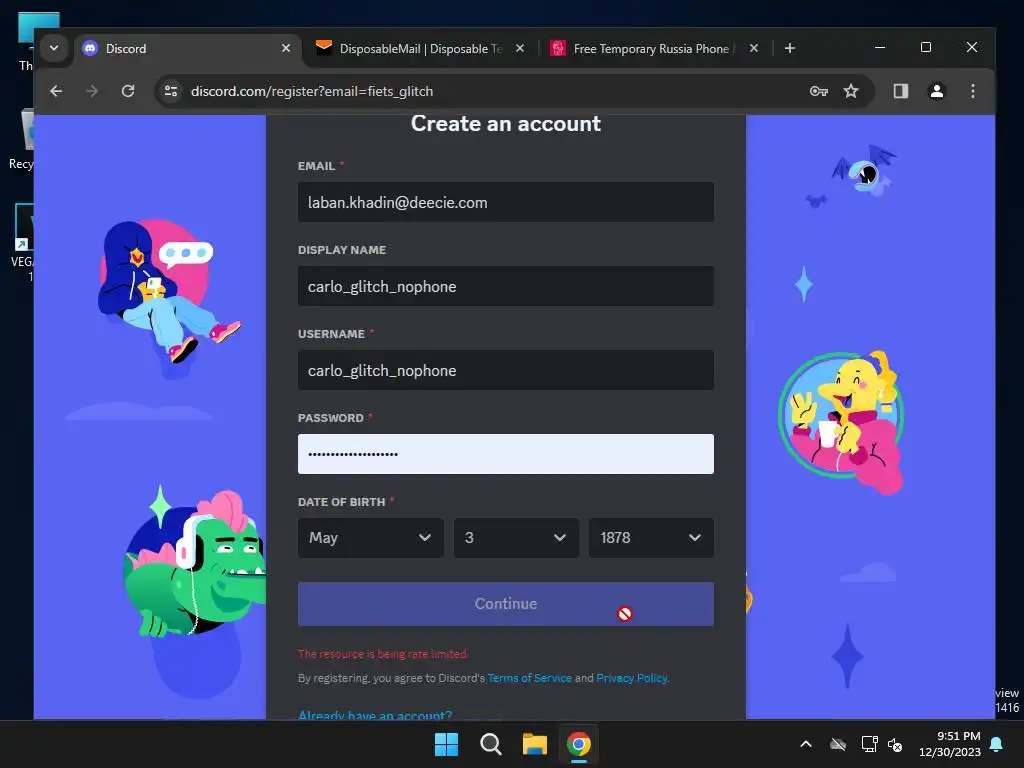Click the Chrome taskbar icon
The height and width of the screenshot is (768, 1024).
pos(579,744)
